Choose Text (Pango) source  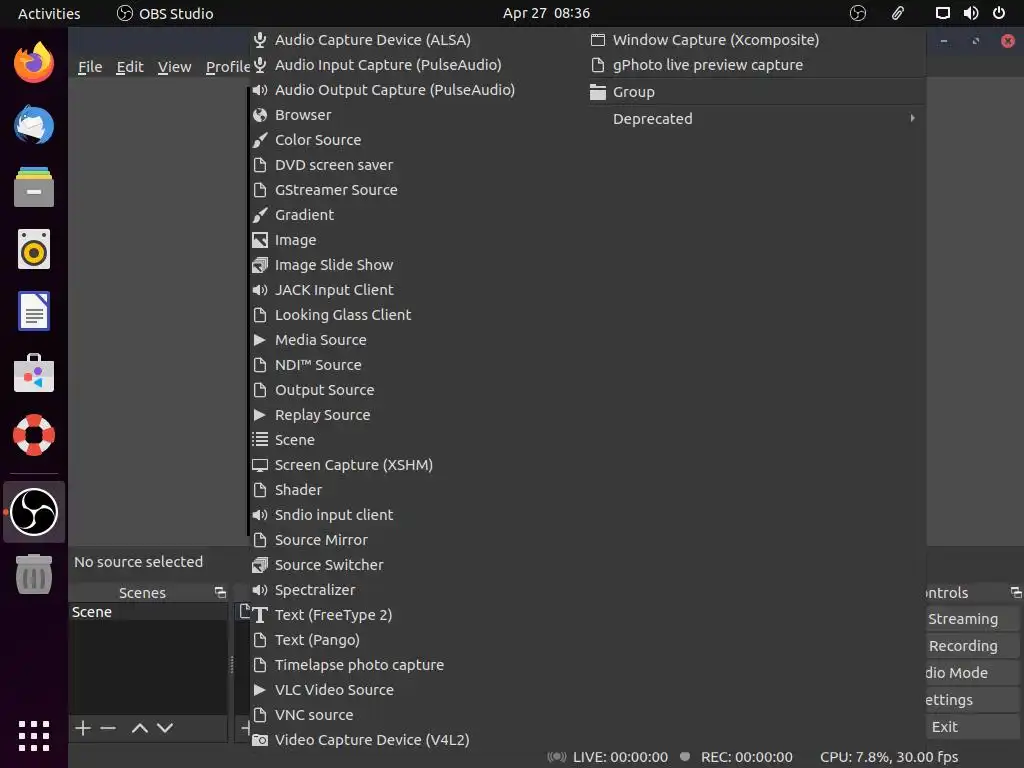[418, 640]
